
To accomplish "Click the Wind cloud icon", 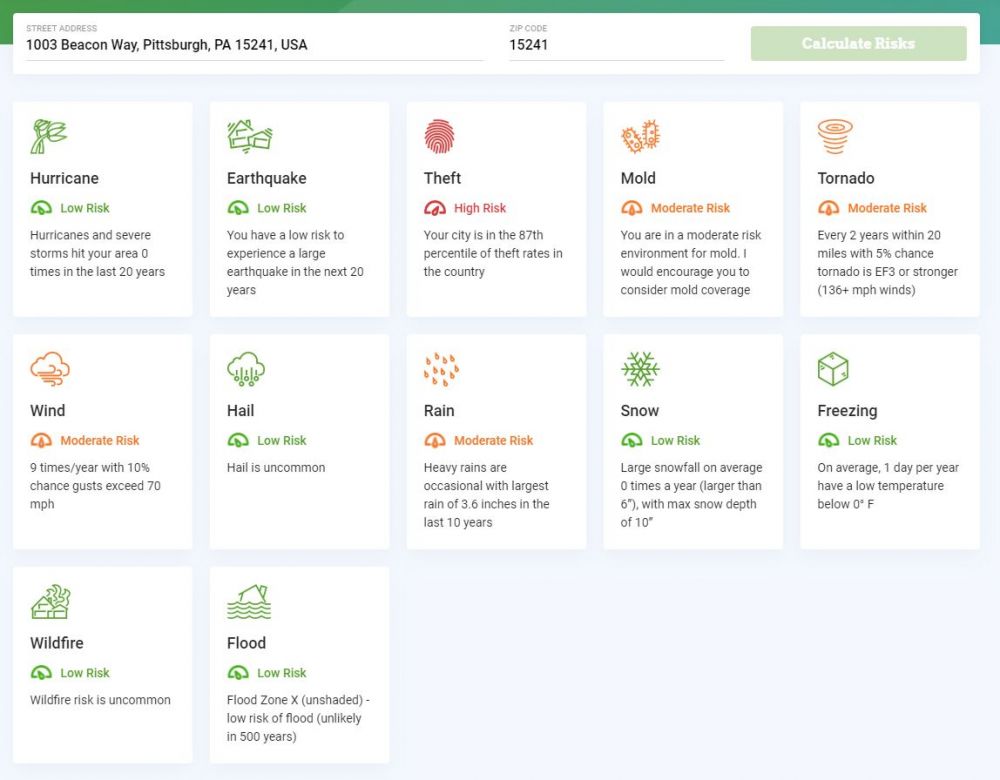I will tap(49, 369).
